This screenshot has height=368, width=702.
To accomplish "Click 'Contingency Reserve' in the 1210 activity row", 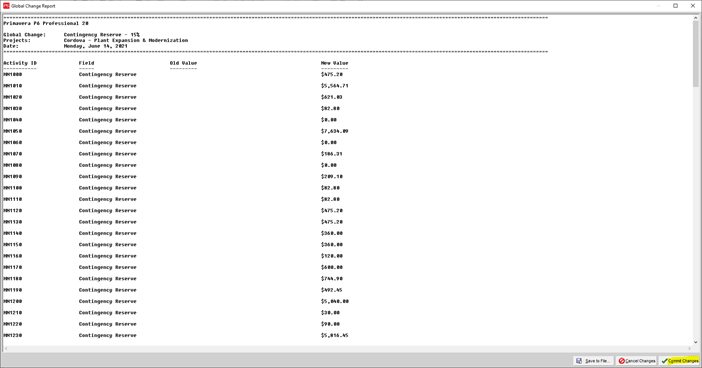I will (107, 312).
